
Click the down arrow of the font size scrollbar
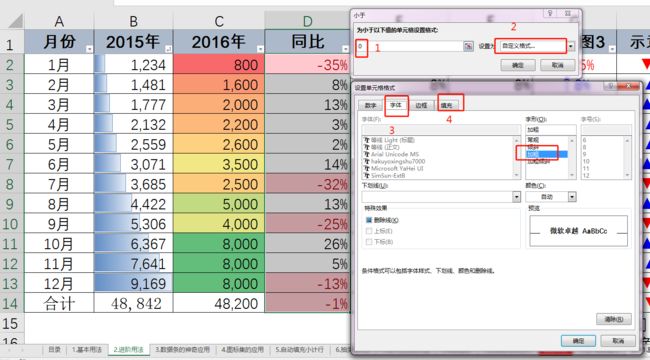point(627,175)
